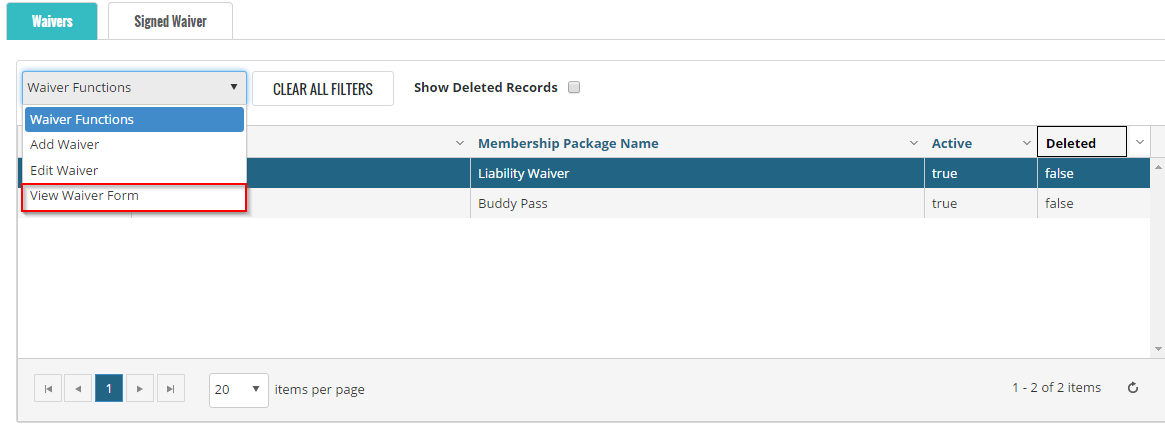
Task: Select View Waiver Form option
Action: click(84, 196)
